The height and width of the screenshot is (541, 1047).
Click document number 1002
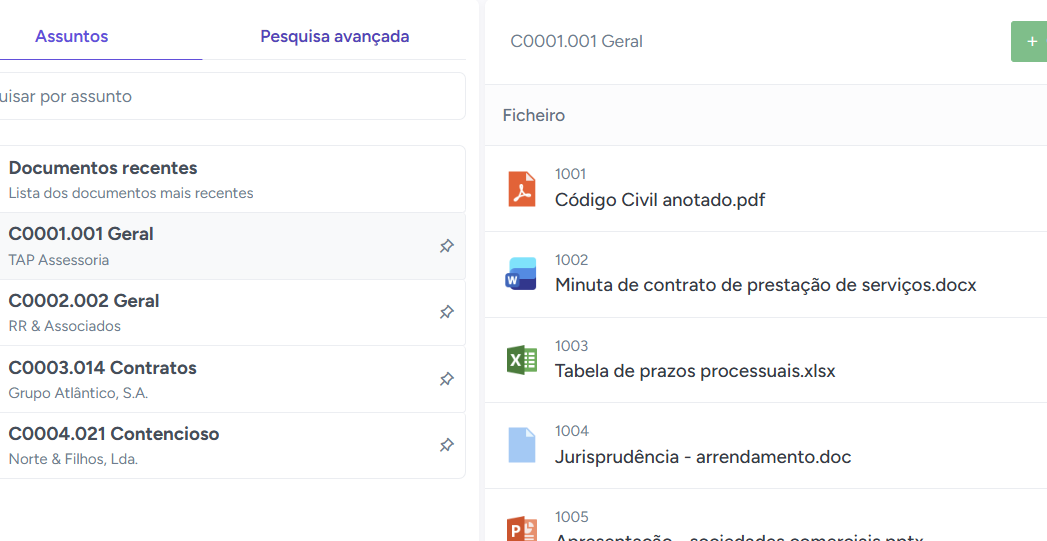(572, 260)
